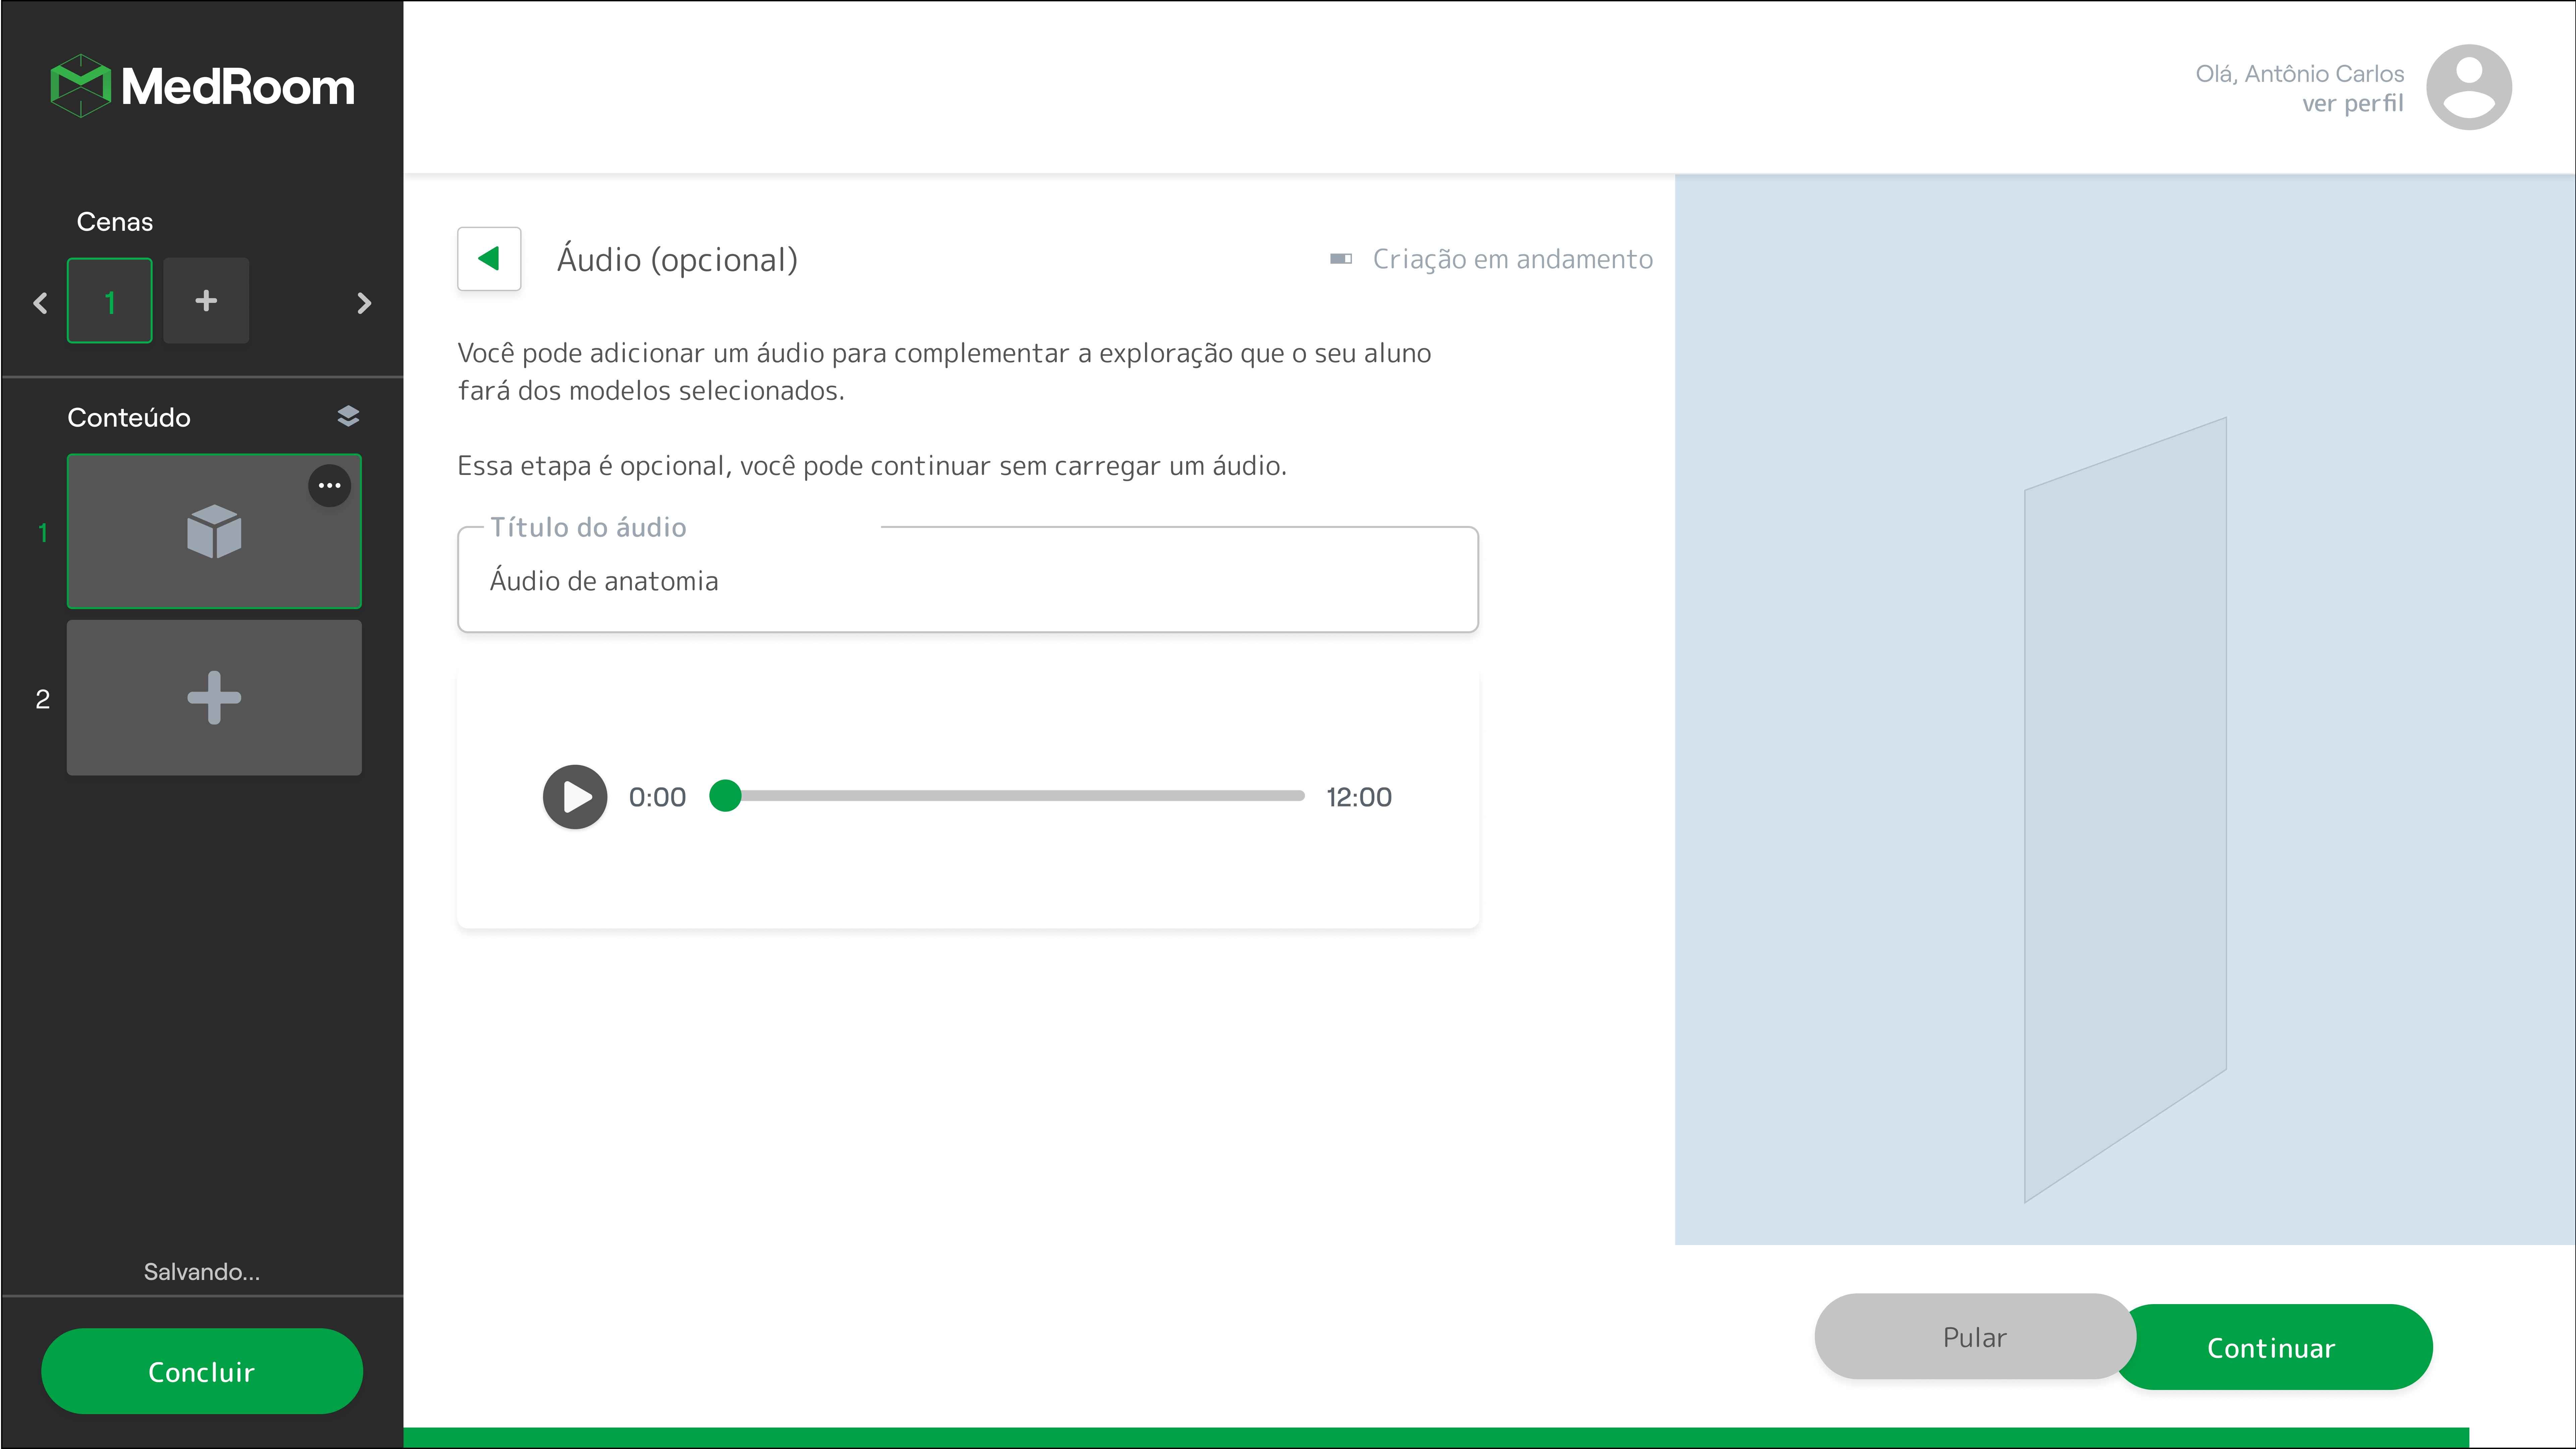This screenshot has height=1449, width=2576.
Task: Select scene 1 tab
Action: (x=110, y=301)
